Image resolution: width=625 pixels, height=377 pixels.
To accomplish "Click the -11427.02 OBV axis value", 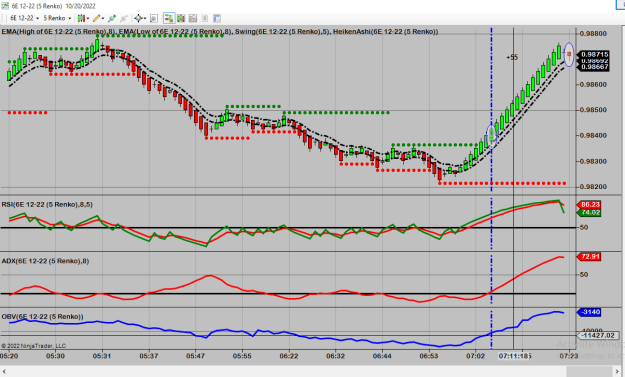I will coord(597,336).
